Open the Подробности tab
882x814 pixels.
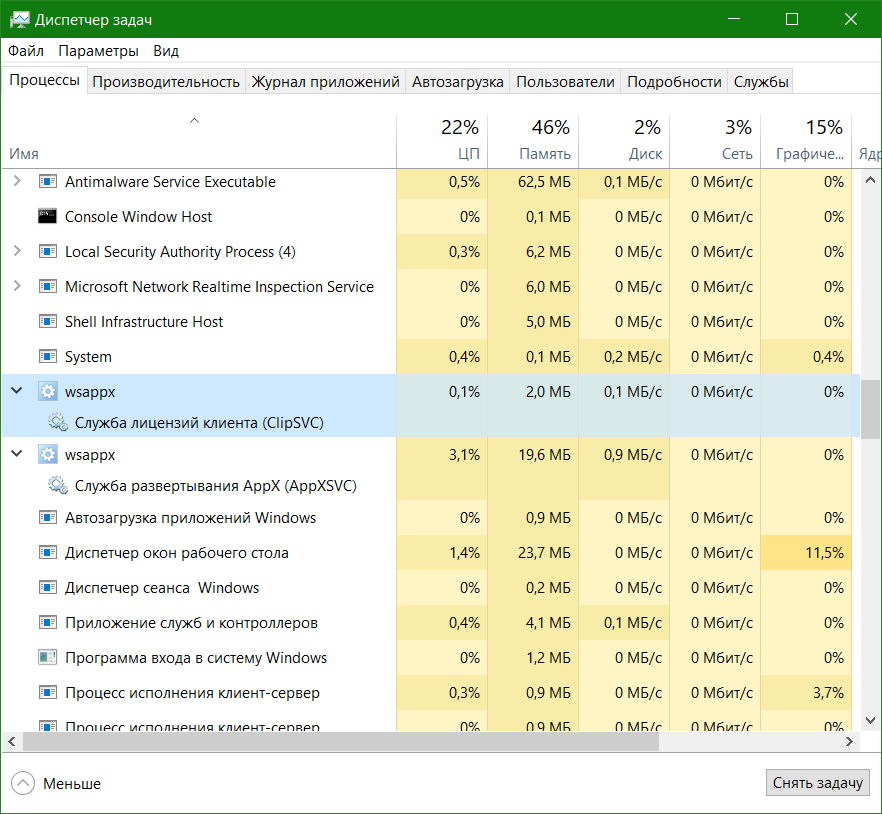click(674, 82)
